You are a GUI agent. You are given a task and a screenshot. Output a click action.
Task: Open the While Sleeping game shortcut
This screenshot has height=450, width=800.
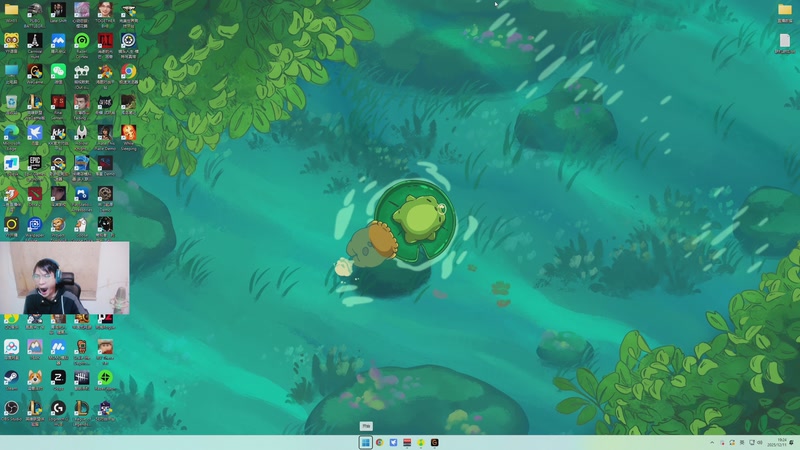click(x=128, y=133)
